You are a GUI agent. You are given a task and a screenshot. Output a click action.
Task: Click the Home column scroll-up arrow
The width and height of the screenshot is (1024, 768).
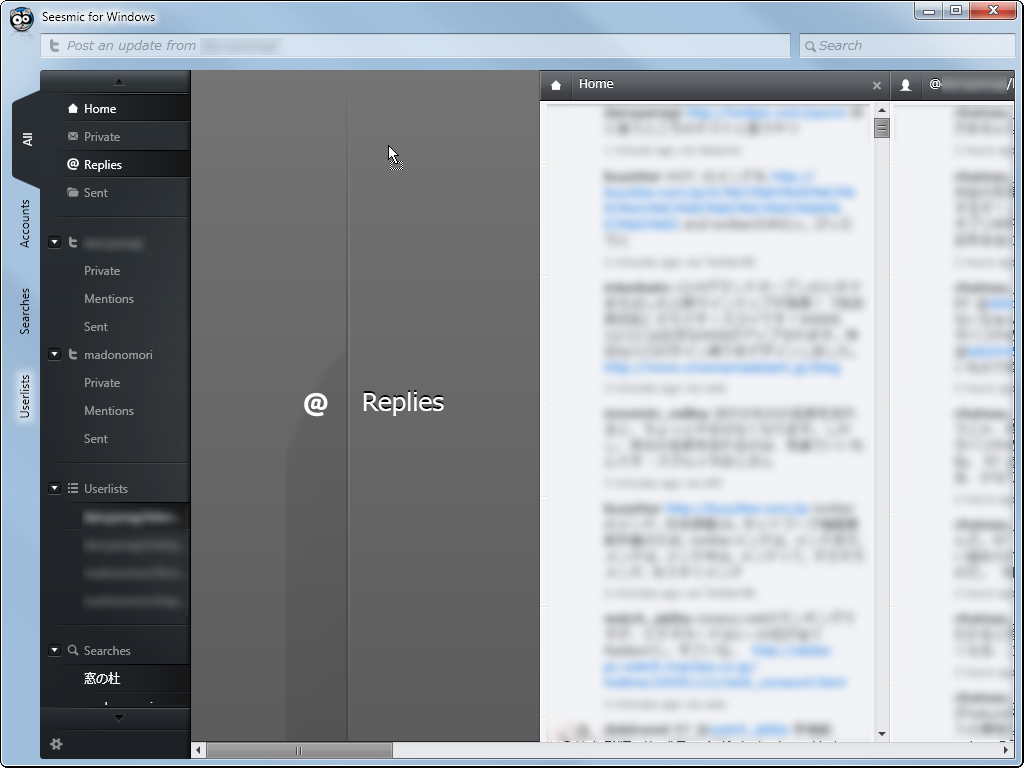coord(882,110)
